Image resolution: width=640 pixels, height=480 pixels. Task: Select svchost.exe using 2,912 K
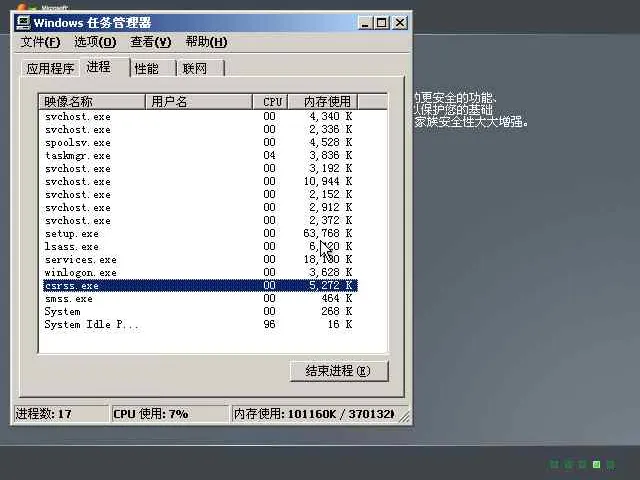point(200,207)
